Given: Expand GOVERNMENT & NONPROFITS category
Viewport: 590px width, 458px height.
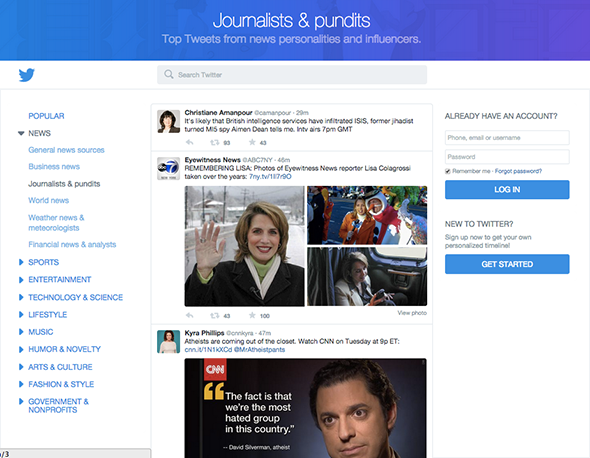Looking at the screenshot, I should click(x=21, y=402).
